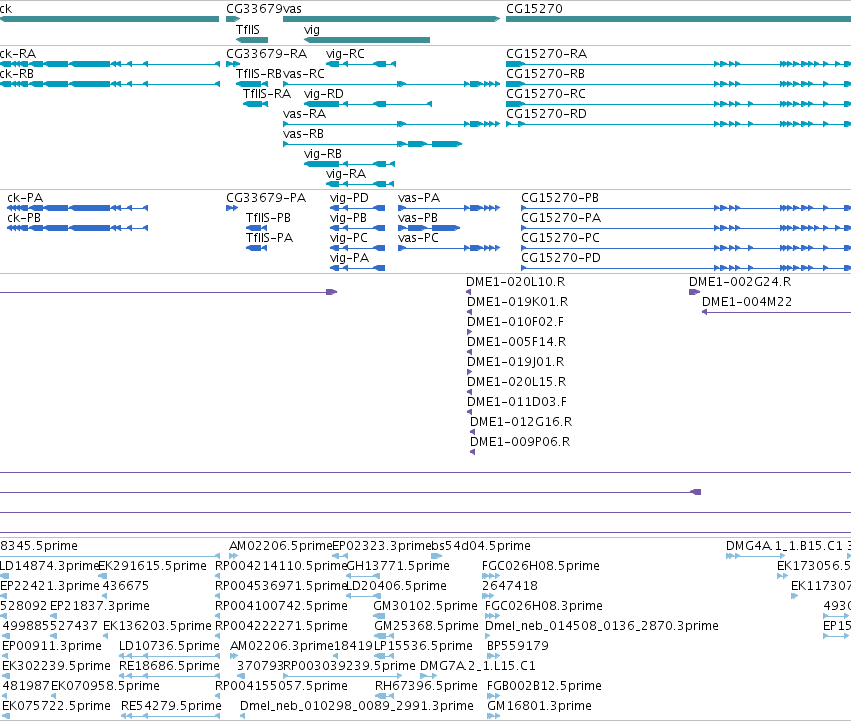Image resolution: width=851 pixels, height=721 pixels.
Task: Click the TfIIS gene label
Action: pyautogui.click(x=247, y=29)
